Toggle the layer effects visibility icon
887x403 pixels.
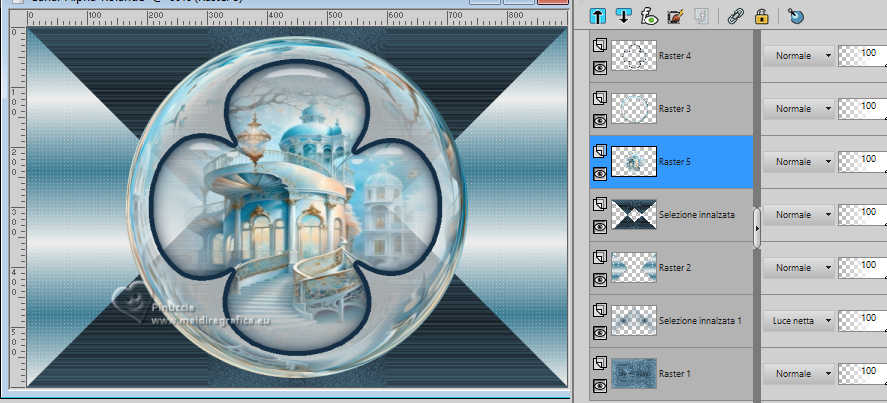tap(649, 16)
